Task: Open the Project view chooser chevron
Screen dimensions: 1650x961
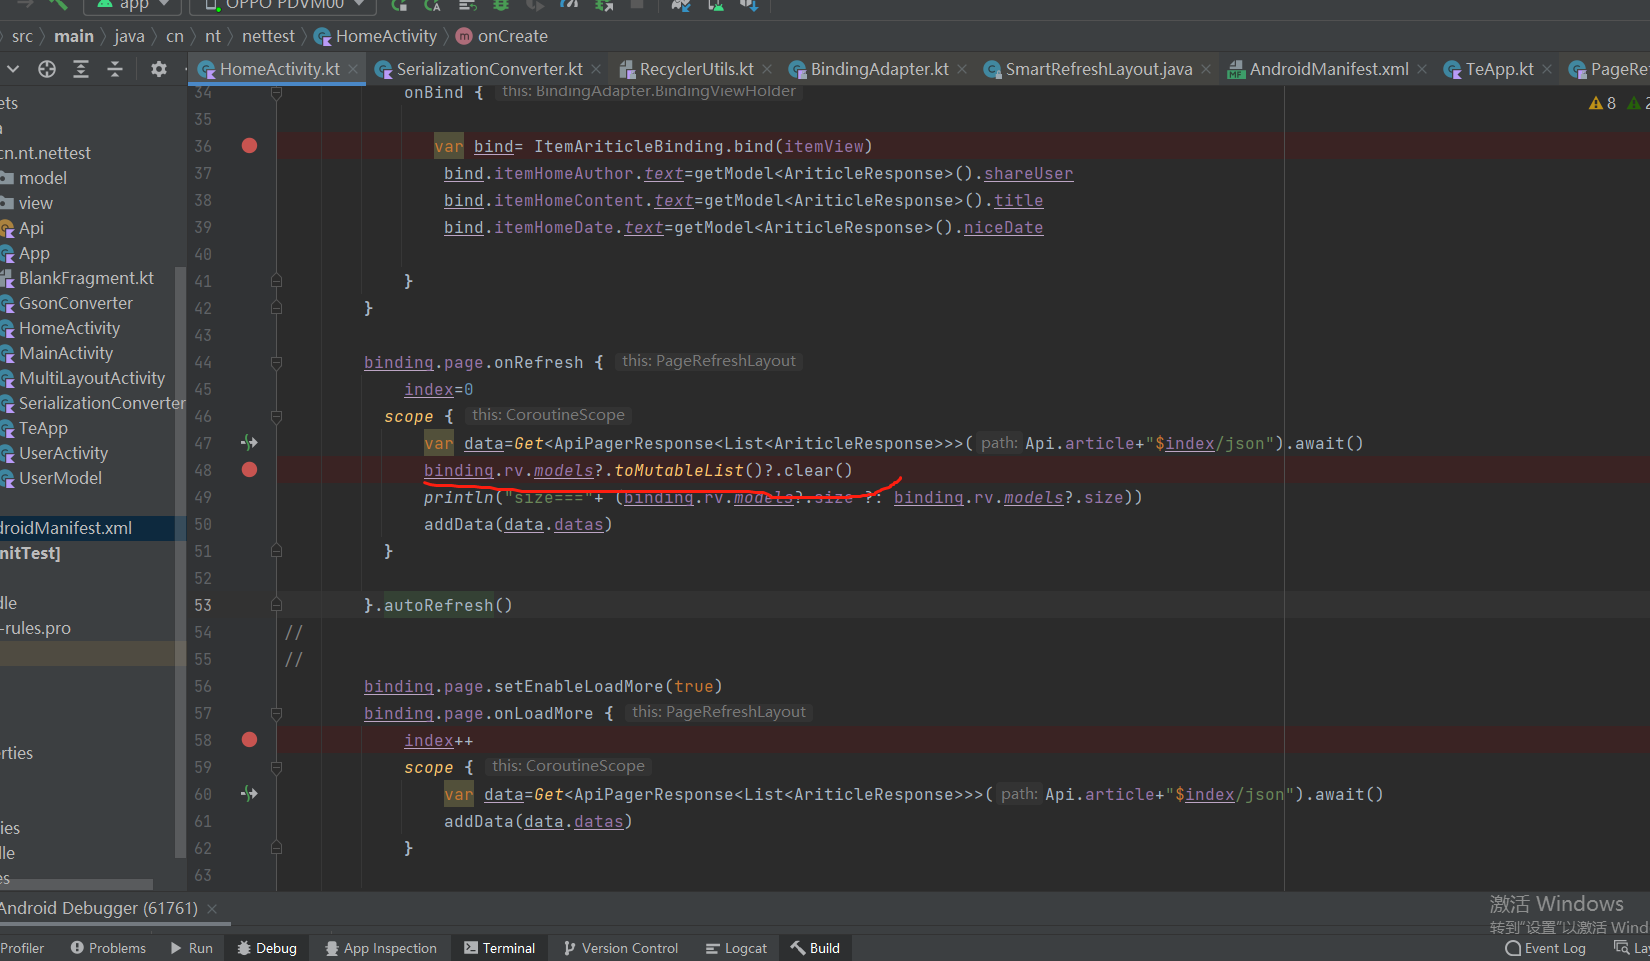Action: (13, 69)
